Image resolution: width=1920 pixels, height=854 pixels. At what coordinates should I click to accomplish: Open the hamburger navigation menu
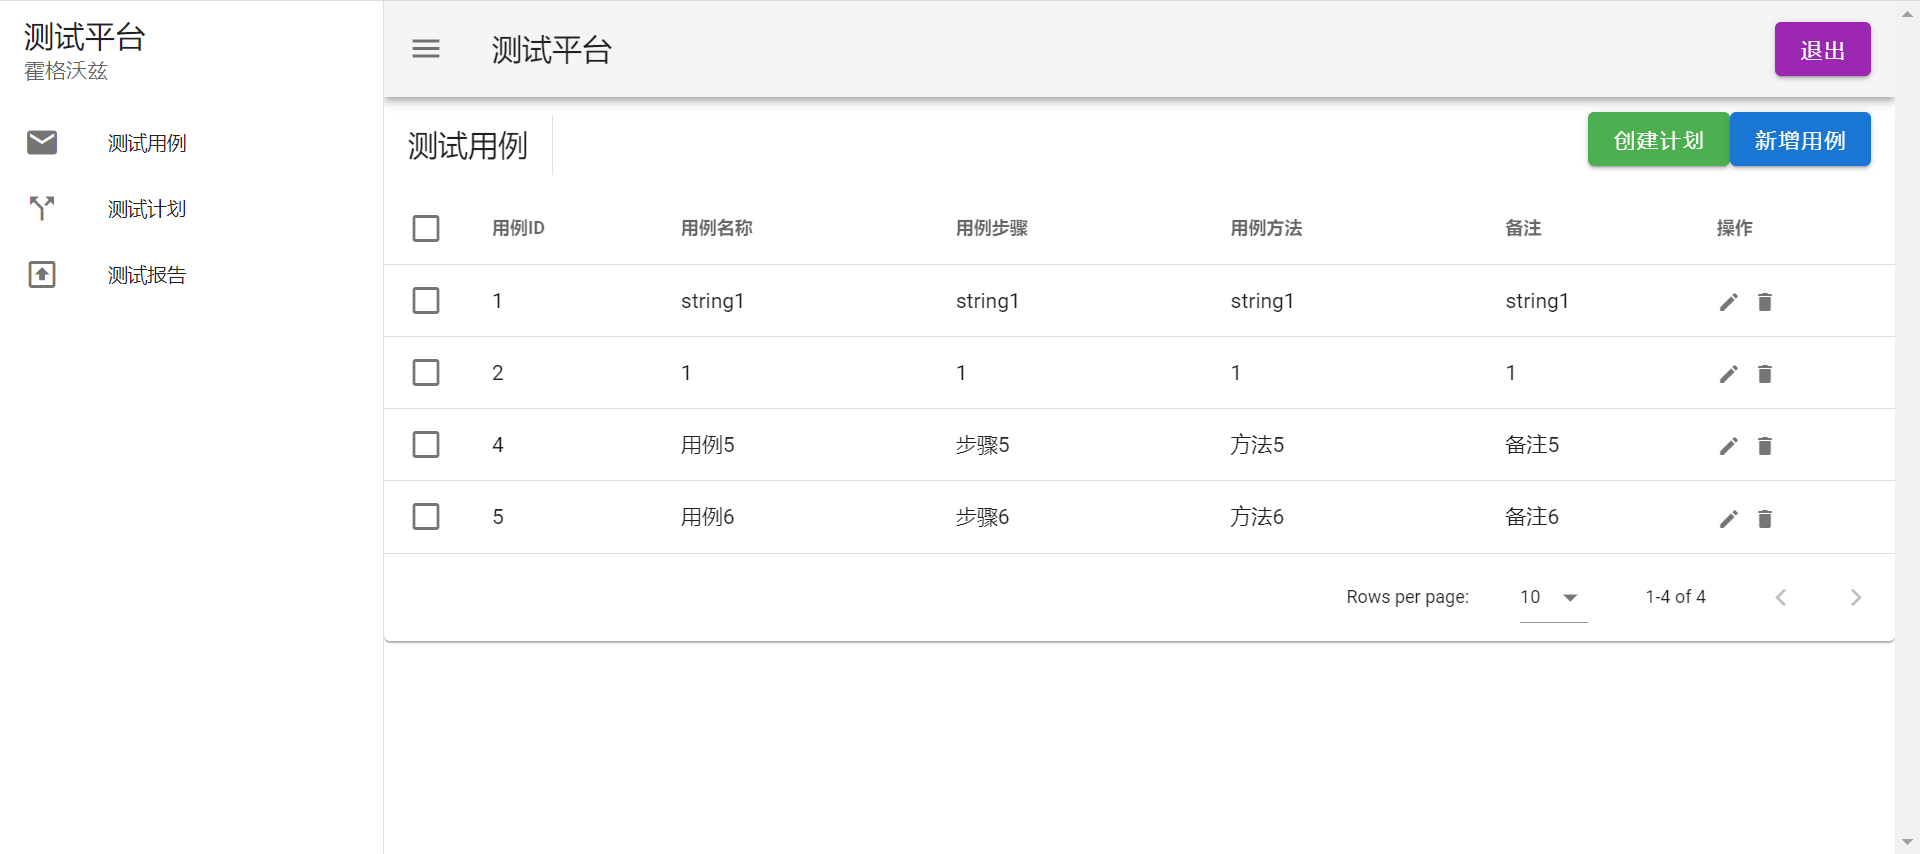click(x=426, y=49)
